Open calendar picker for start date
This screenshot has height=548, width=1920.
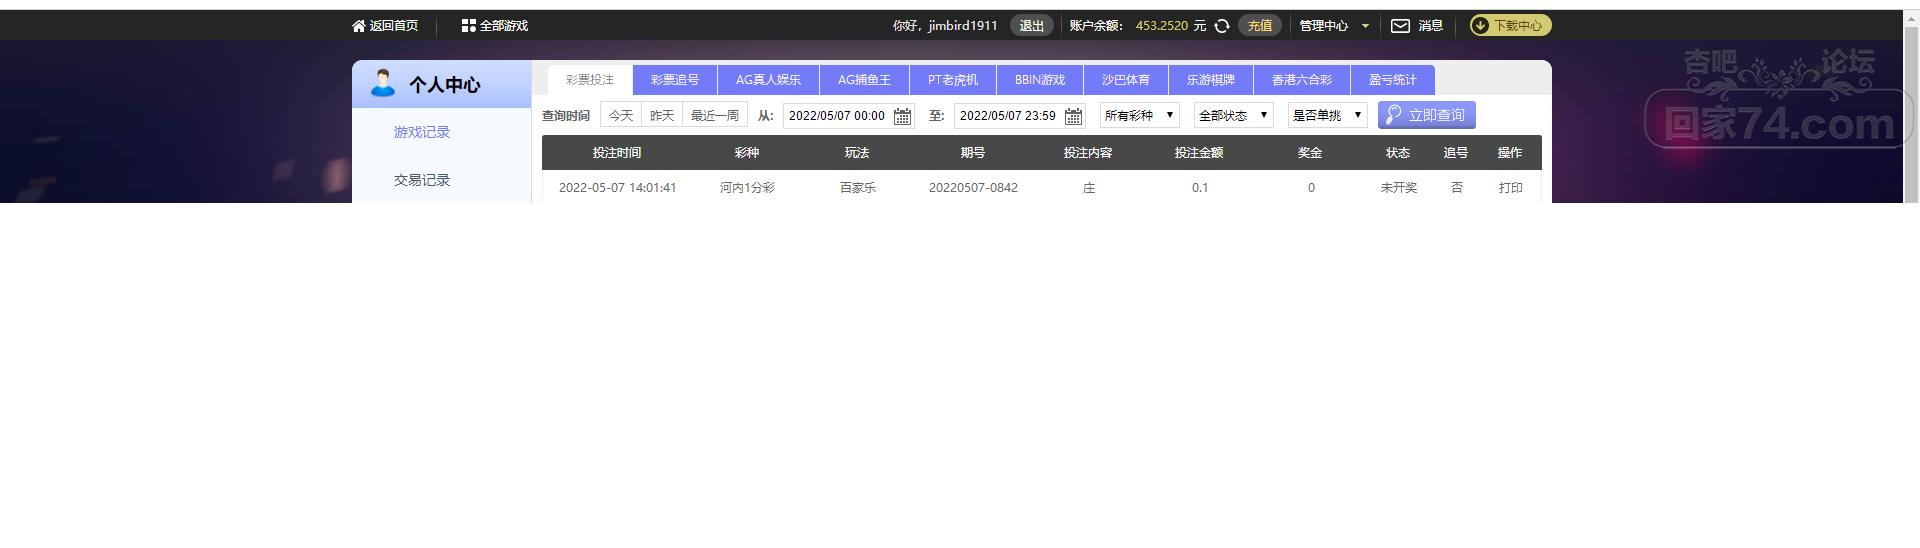(902, 116)
